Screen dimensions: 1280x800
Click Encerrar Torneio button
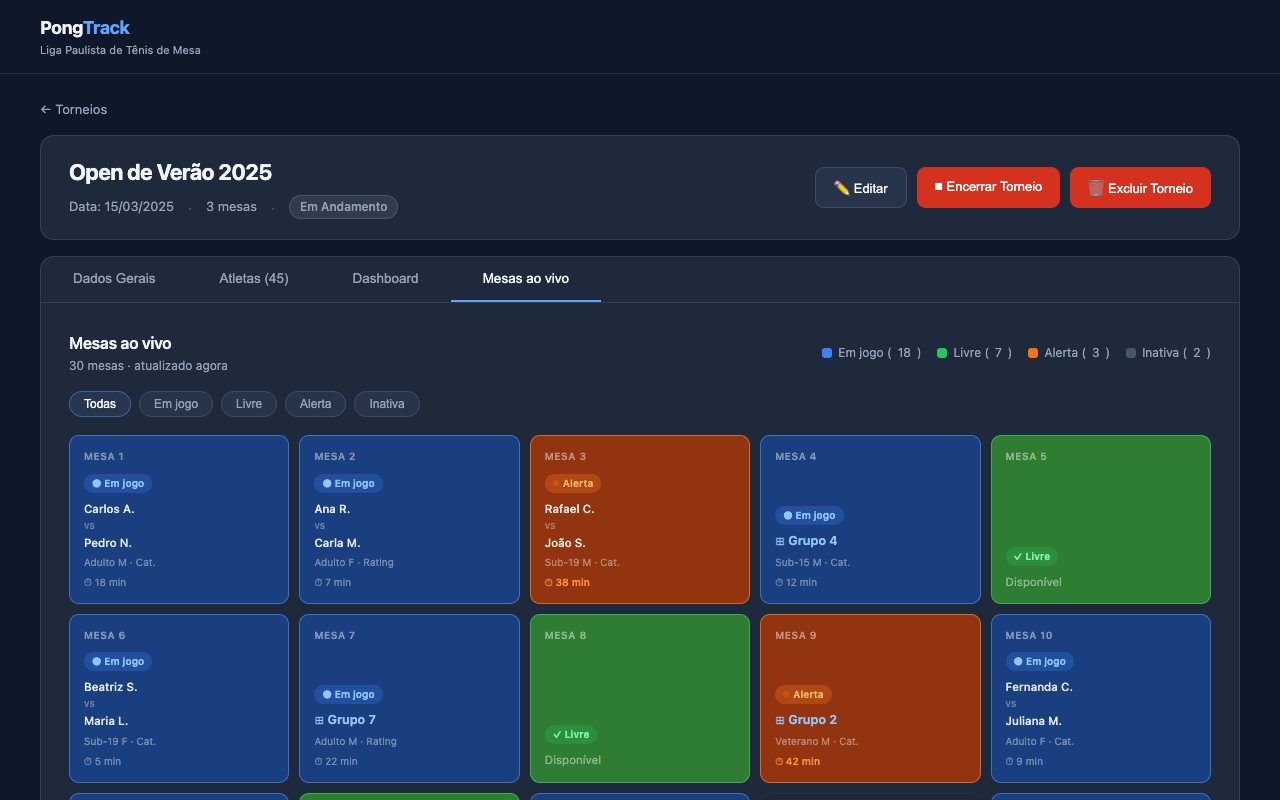click(x=988, y=187)
